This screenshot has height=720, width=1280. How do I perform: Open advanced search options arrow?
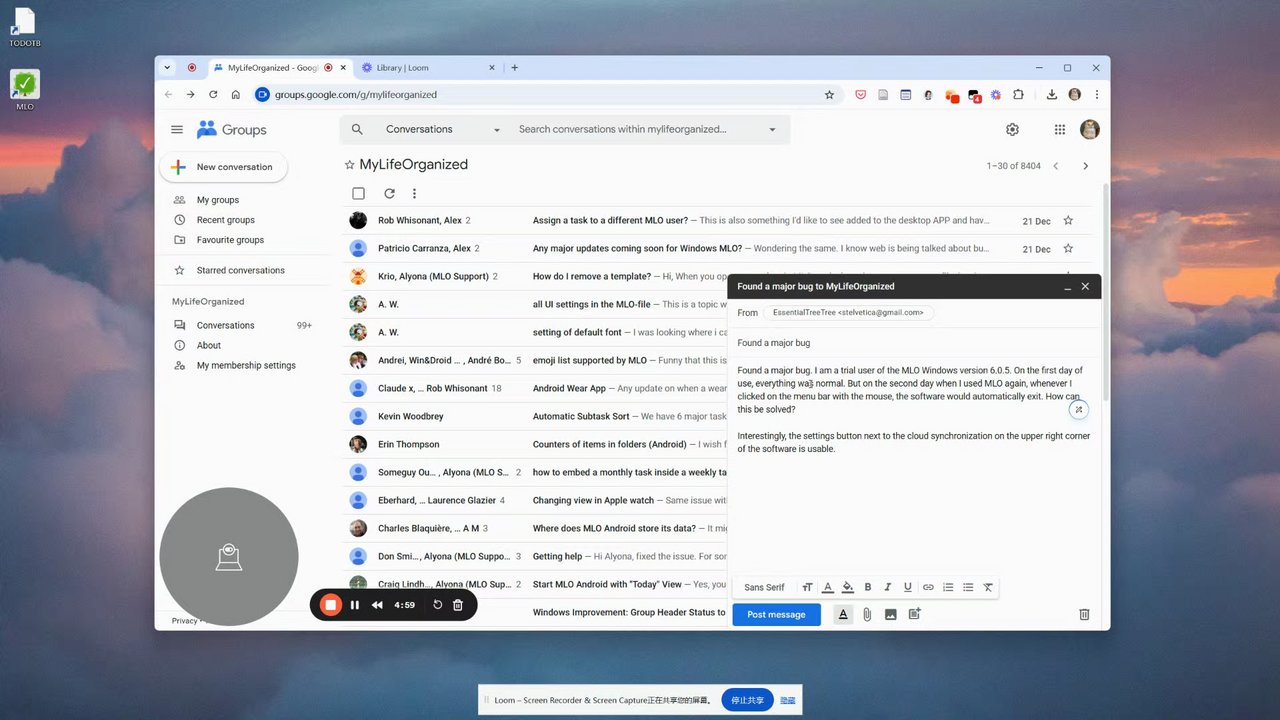tap(772, 129)
